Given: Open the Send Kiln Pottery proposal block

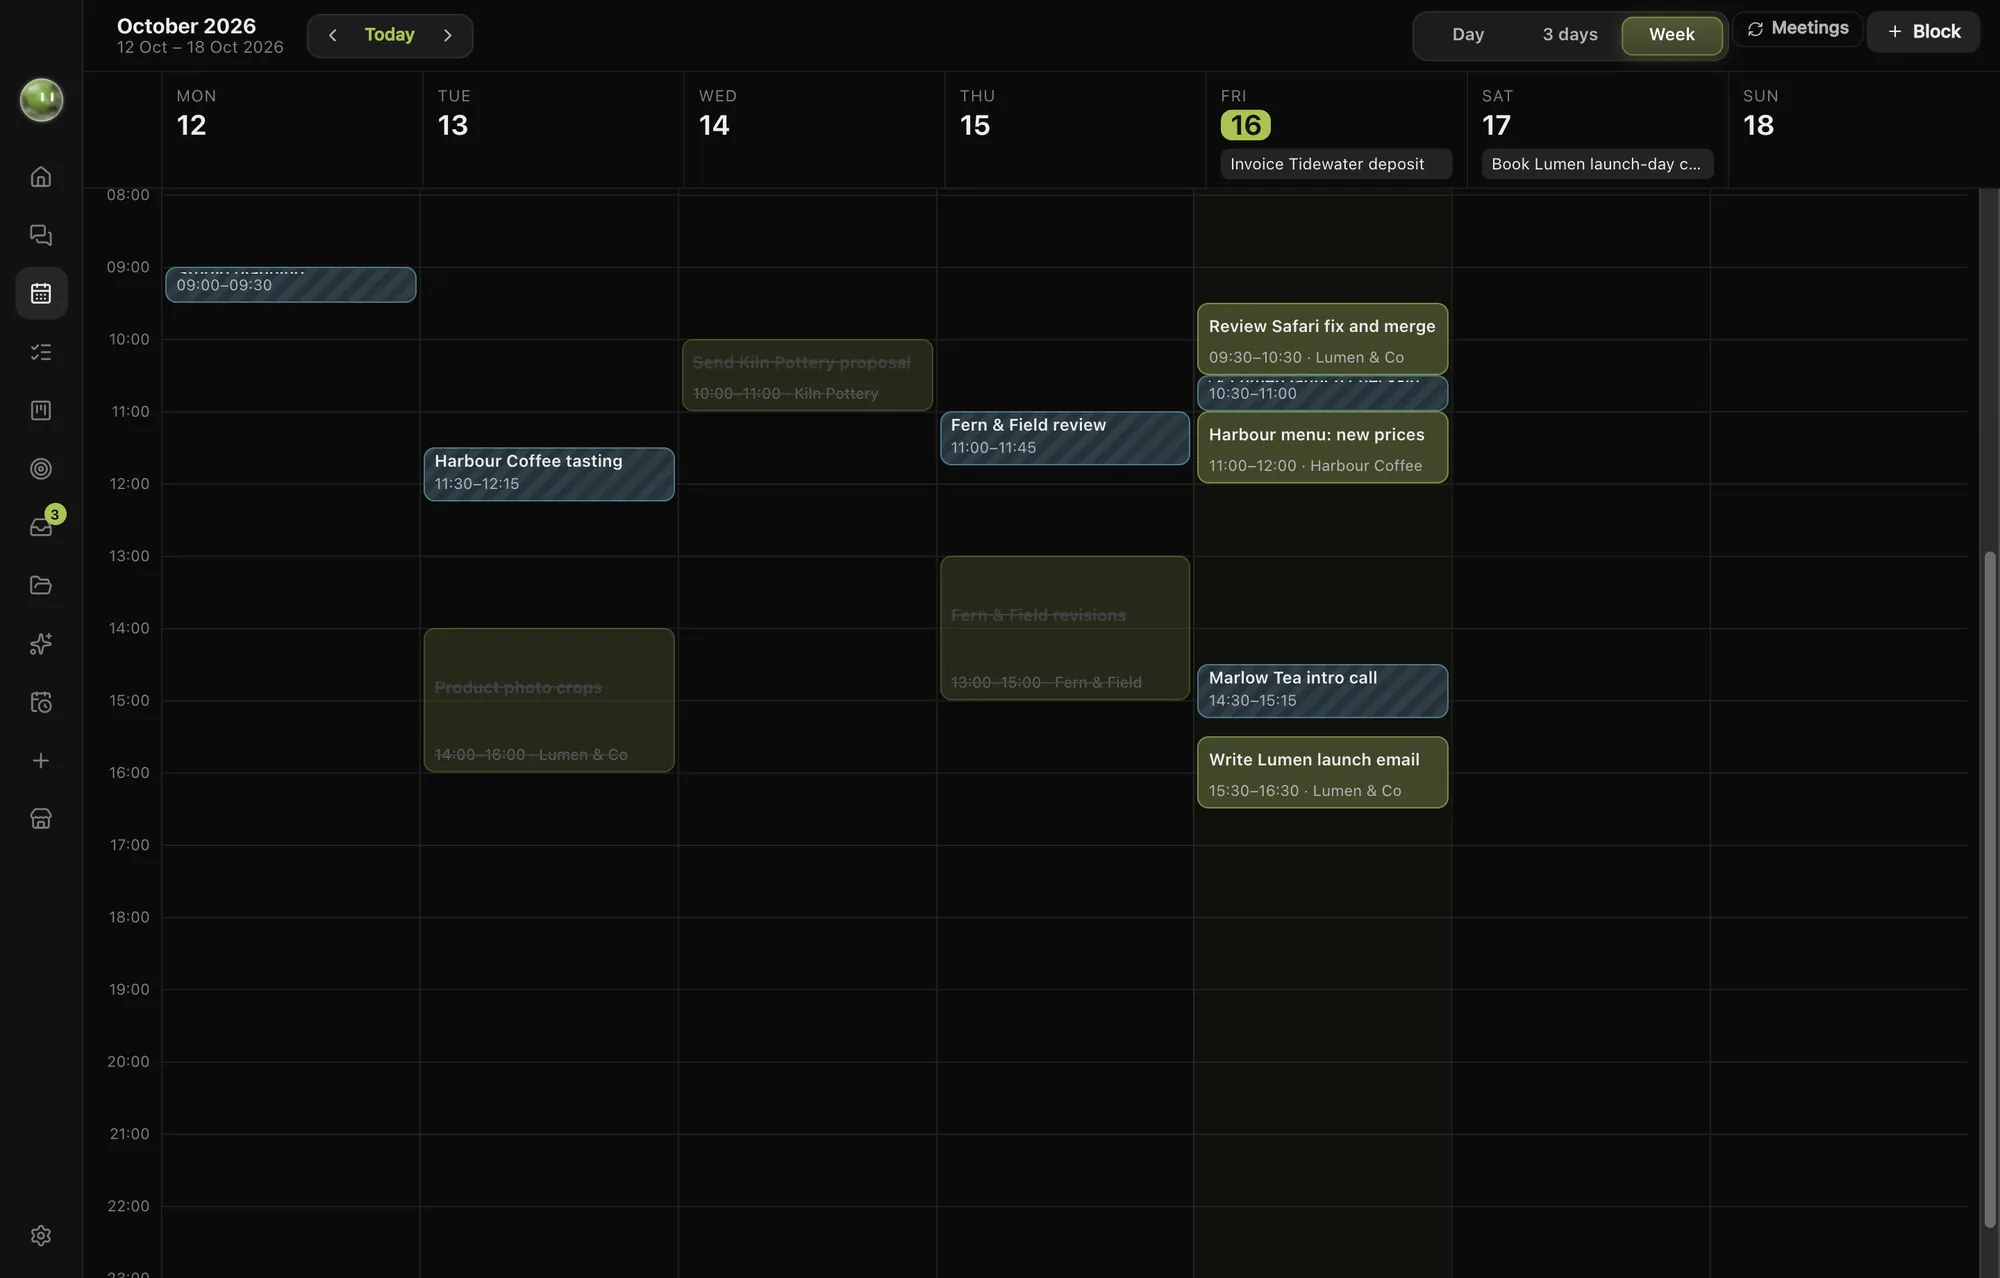Looking at the screenshot, I should coord(807,375).
